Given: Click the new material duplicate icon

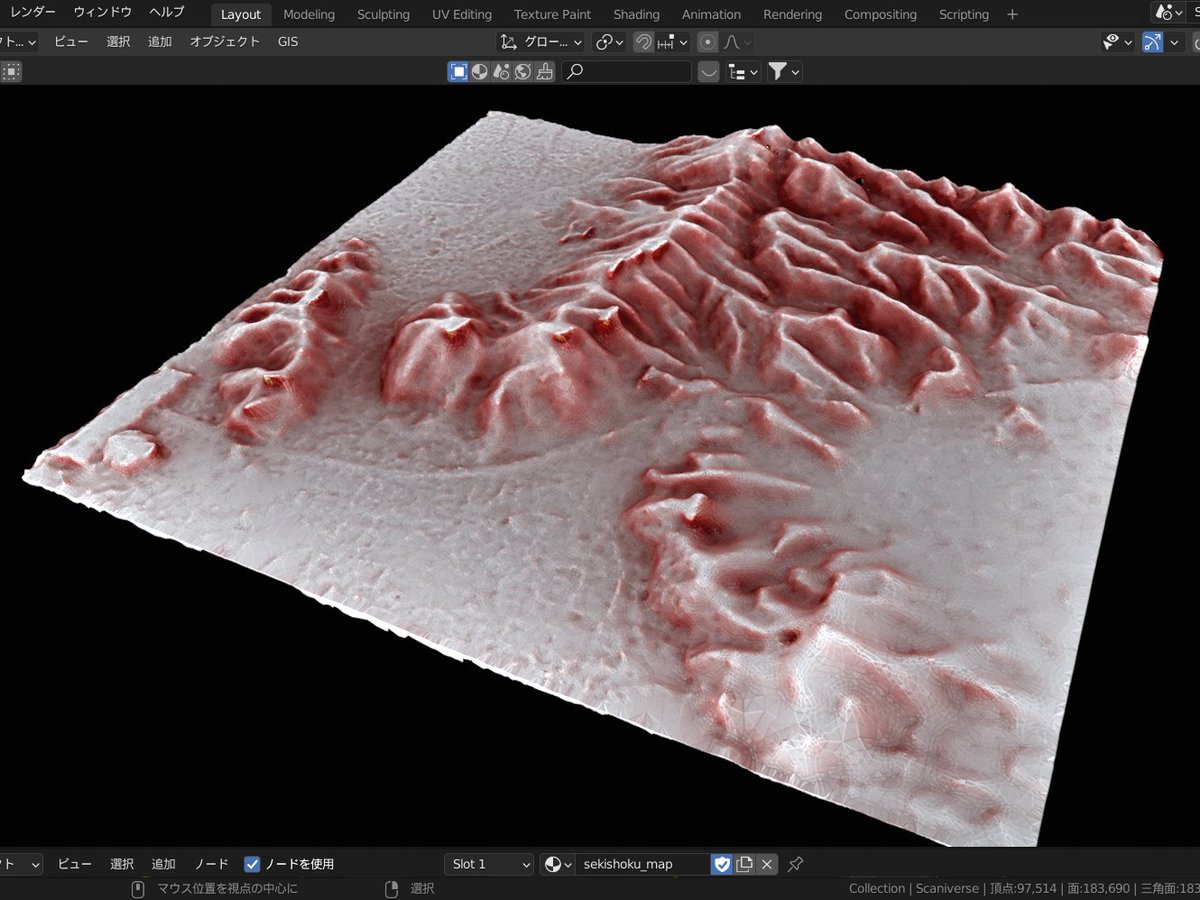Looking at the screenshot, I should click(x=744, y=864).
